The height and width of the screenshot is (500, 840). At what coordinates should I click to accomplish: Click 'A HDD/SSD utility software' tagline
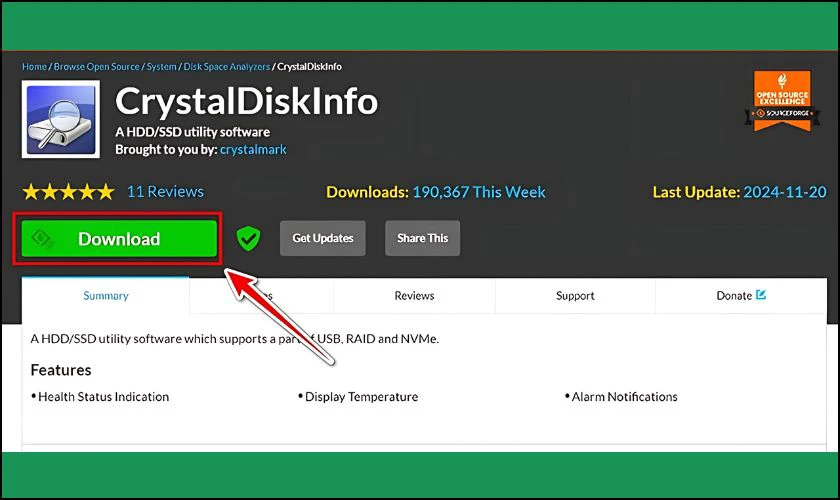click(192, 132)
